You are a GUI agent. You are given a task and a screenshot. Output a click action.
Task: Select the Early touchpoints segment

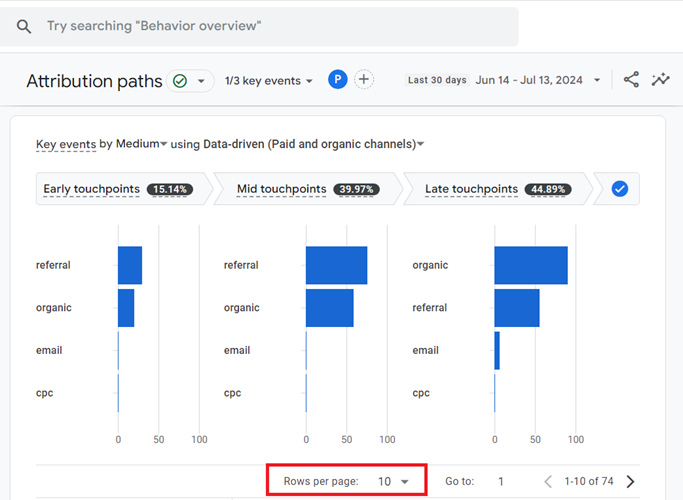[124, 189]
